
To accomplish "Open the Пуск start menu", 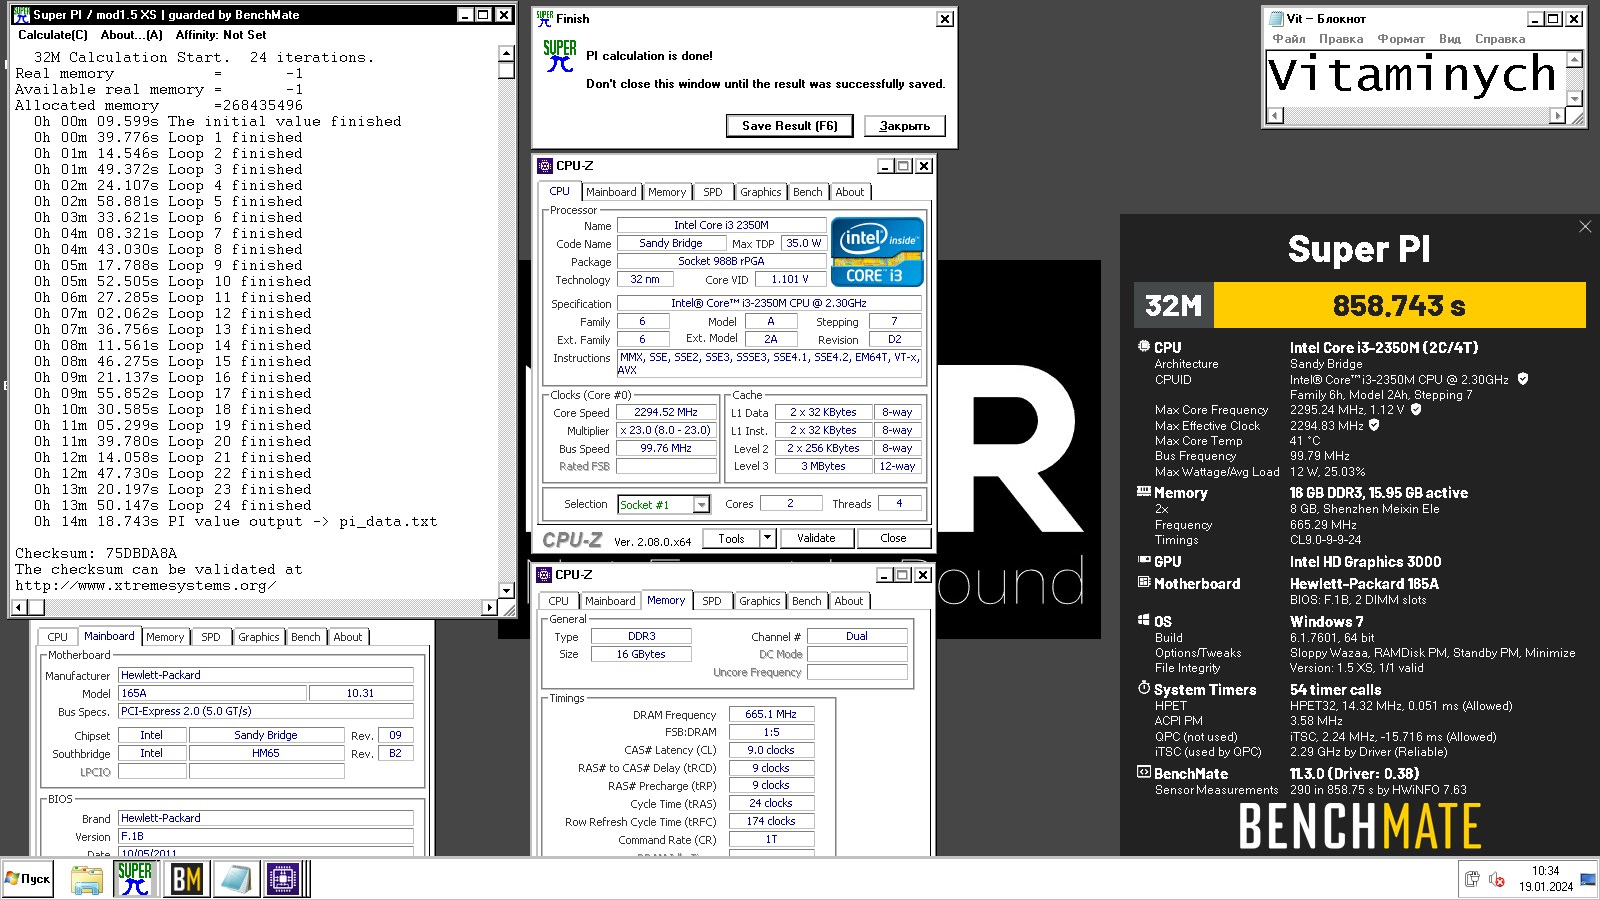I will 28,879.
